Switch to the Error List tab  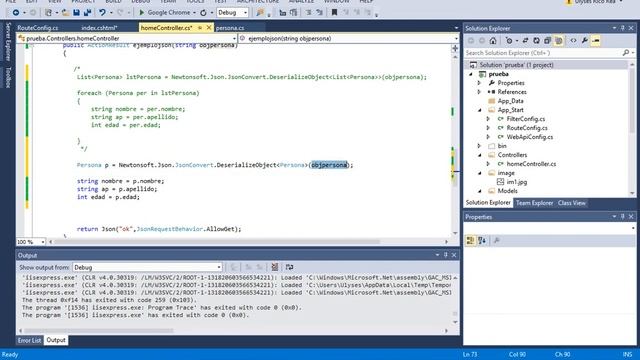pyautogui.click(x=29, y=340)
